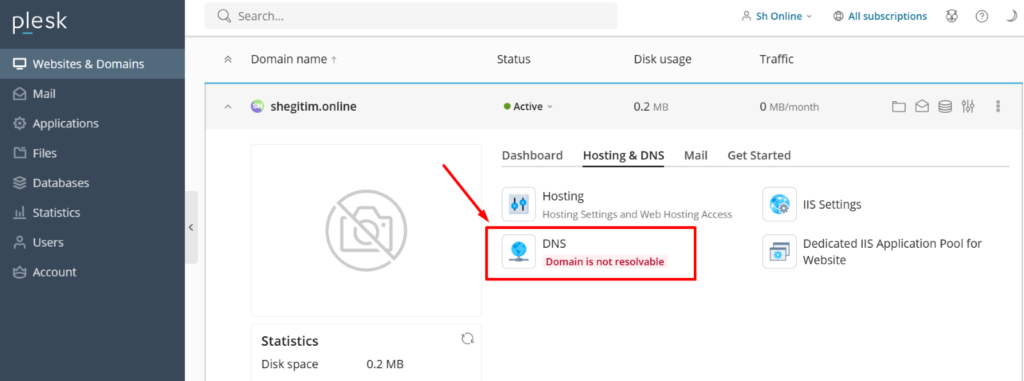Click the mail envelope icon in domain row
The width and height of the screenshot is (1024, 381).
[922, 107]
